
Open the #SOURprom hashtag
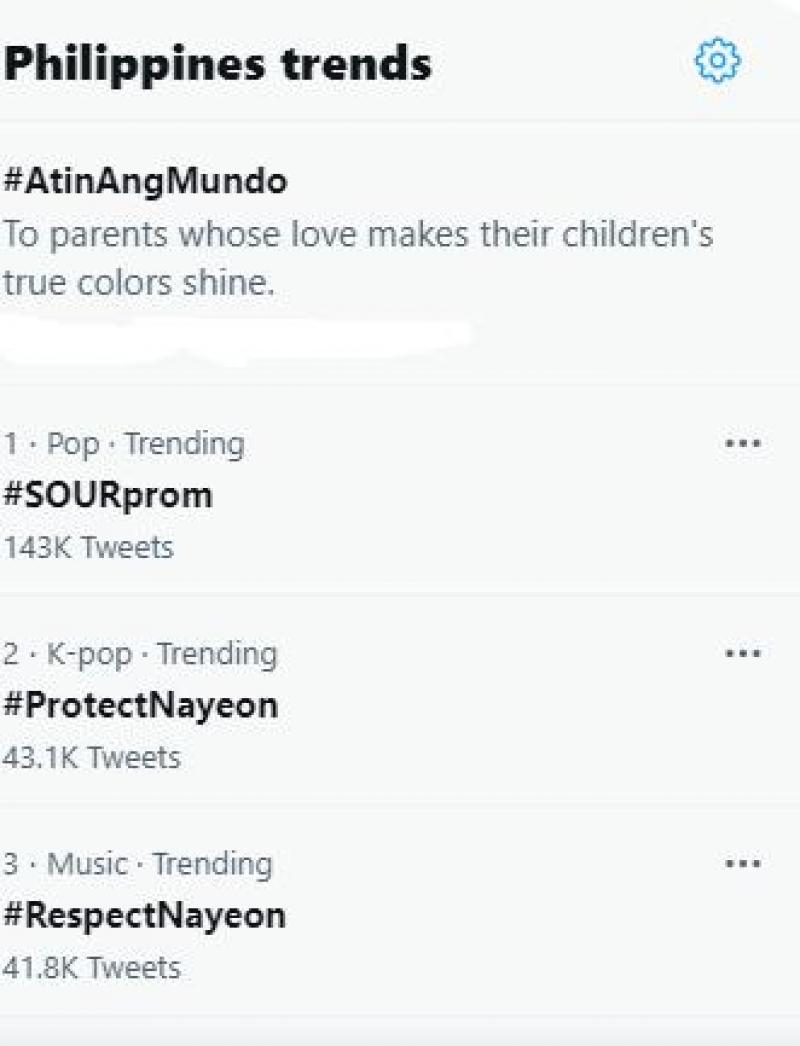[108, 495]
